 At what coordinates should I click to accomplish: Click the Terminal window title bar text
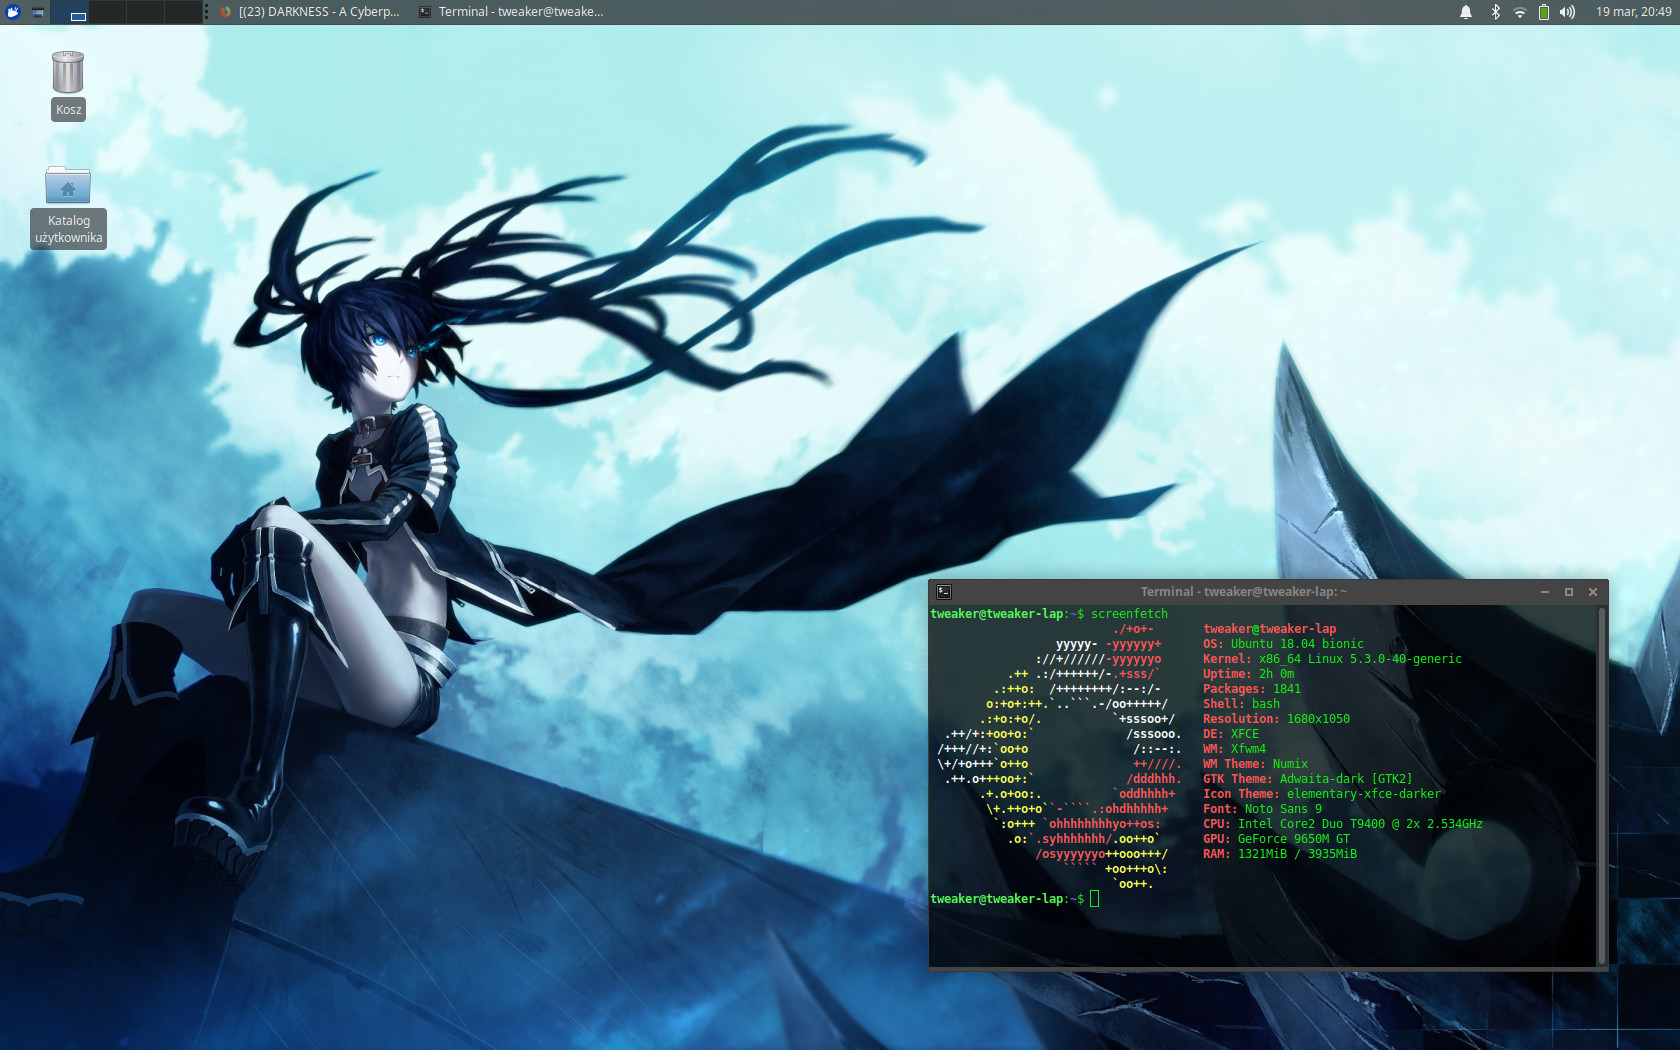click(1243, 592)
